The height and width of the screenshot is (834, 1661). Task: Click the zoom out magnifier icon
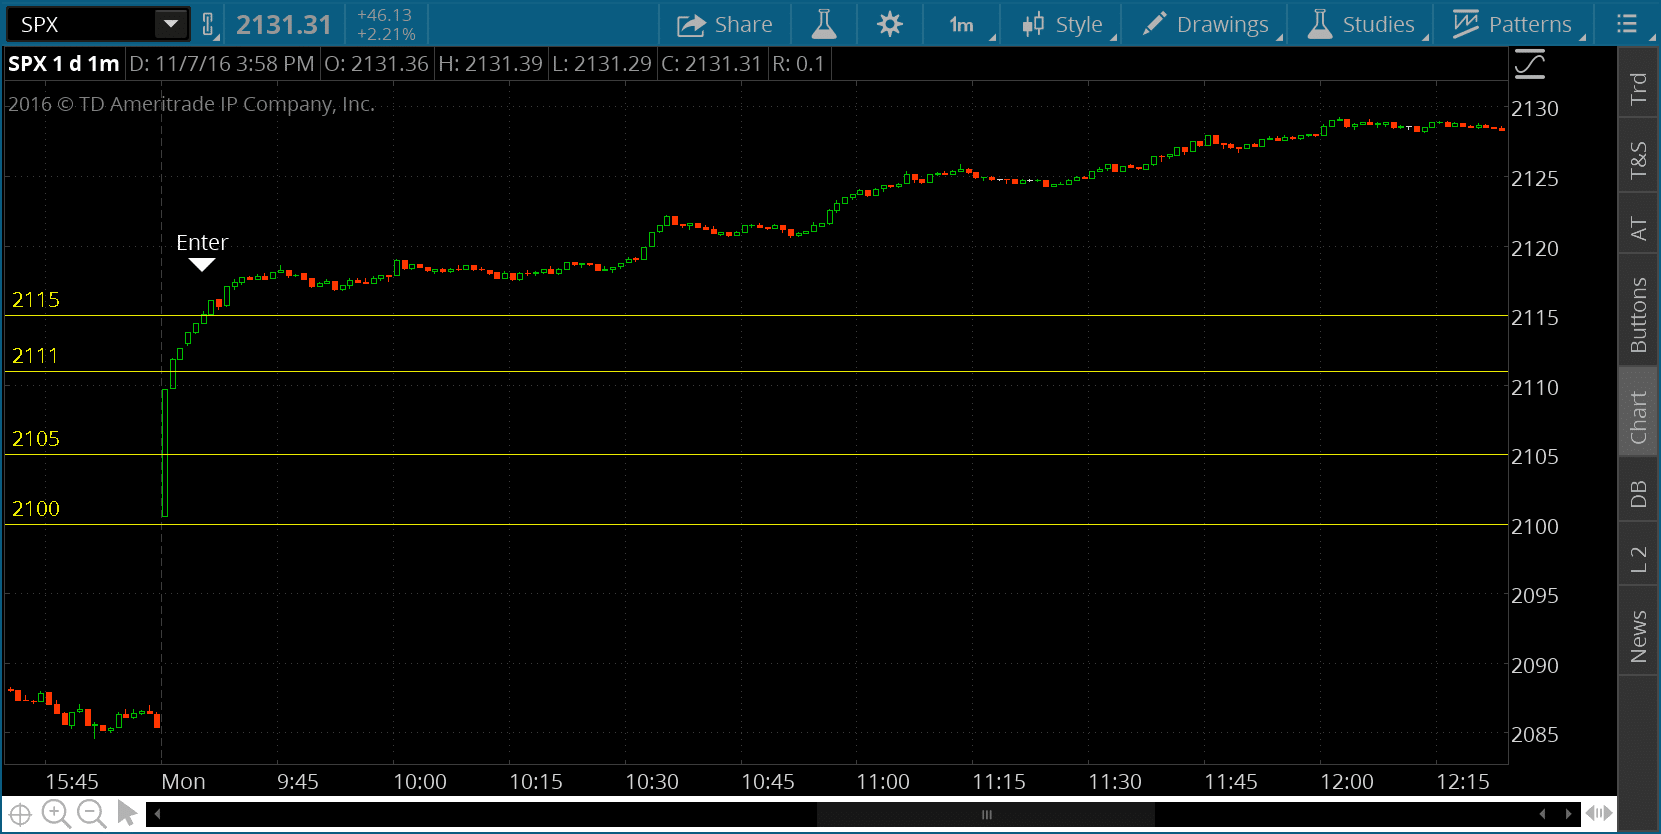pos(91,814)
